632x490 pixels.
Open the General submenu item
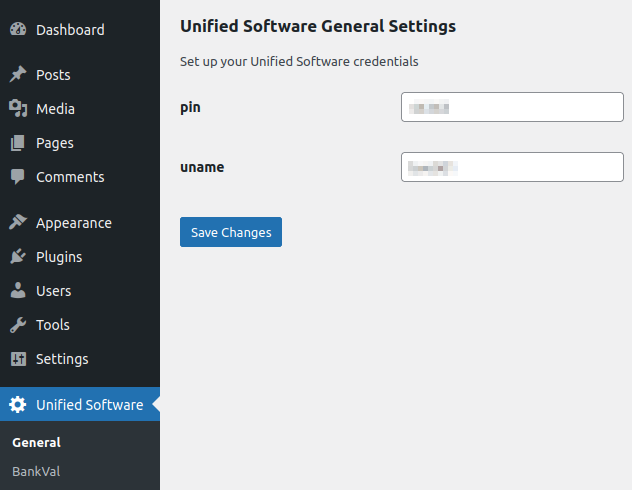coord(36,442)
